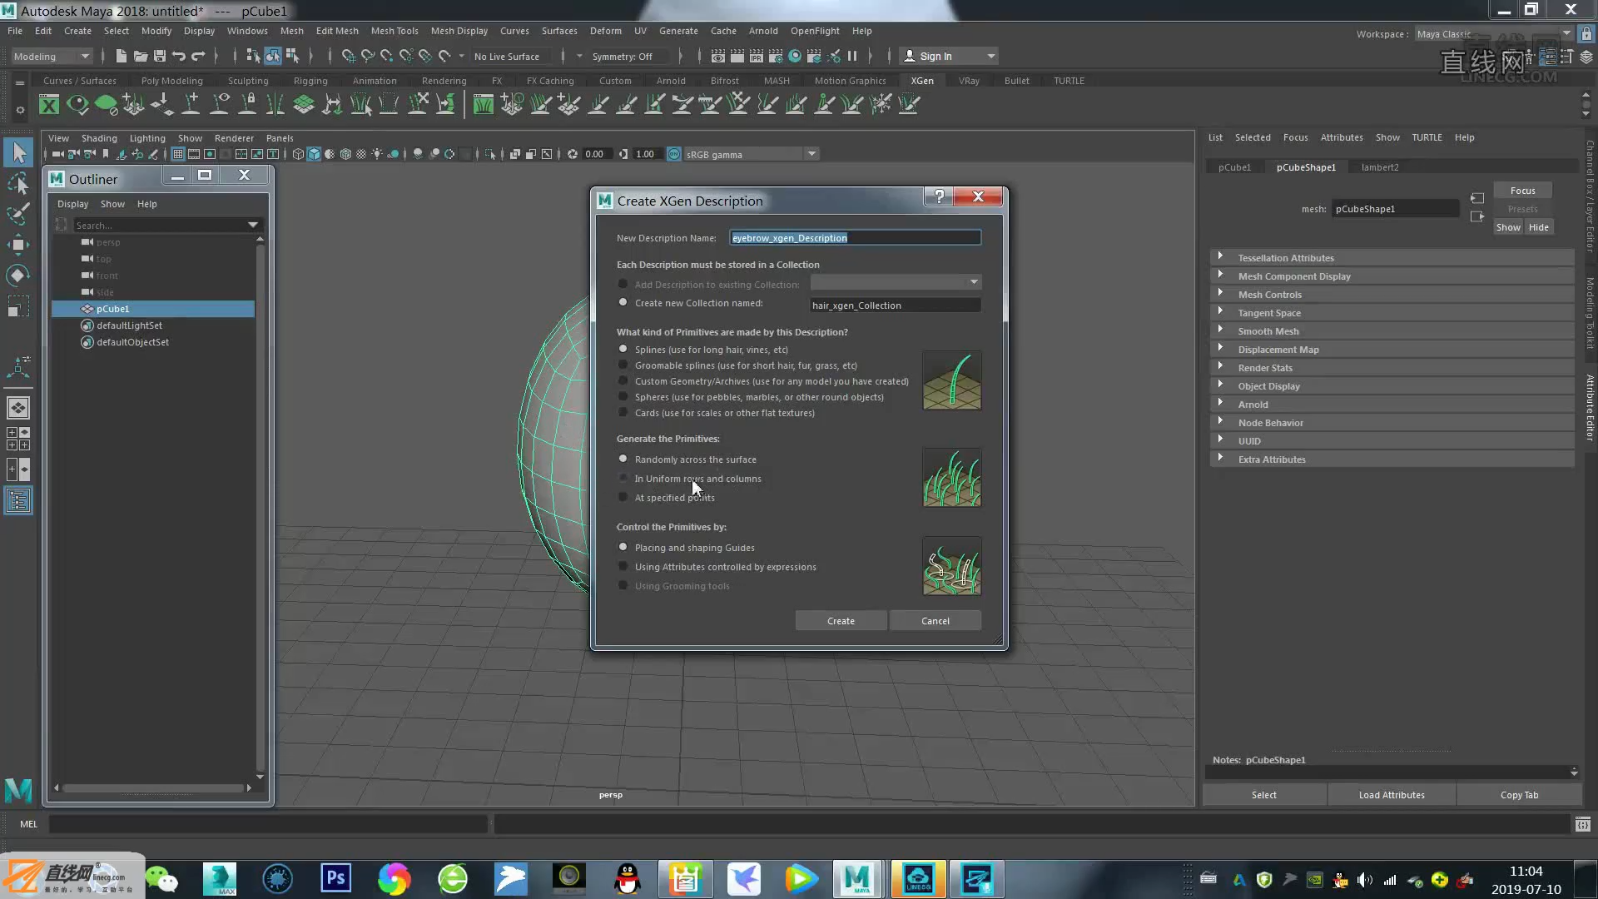Open the Generate menu

pyautogui.click(x=678, y=31)
